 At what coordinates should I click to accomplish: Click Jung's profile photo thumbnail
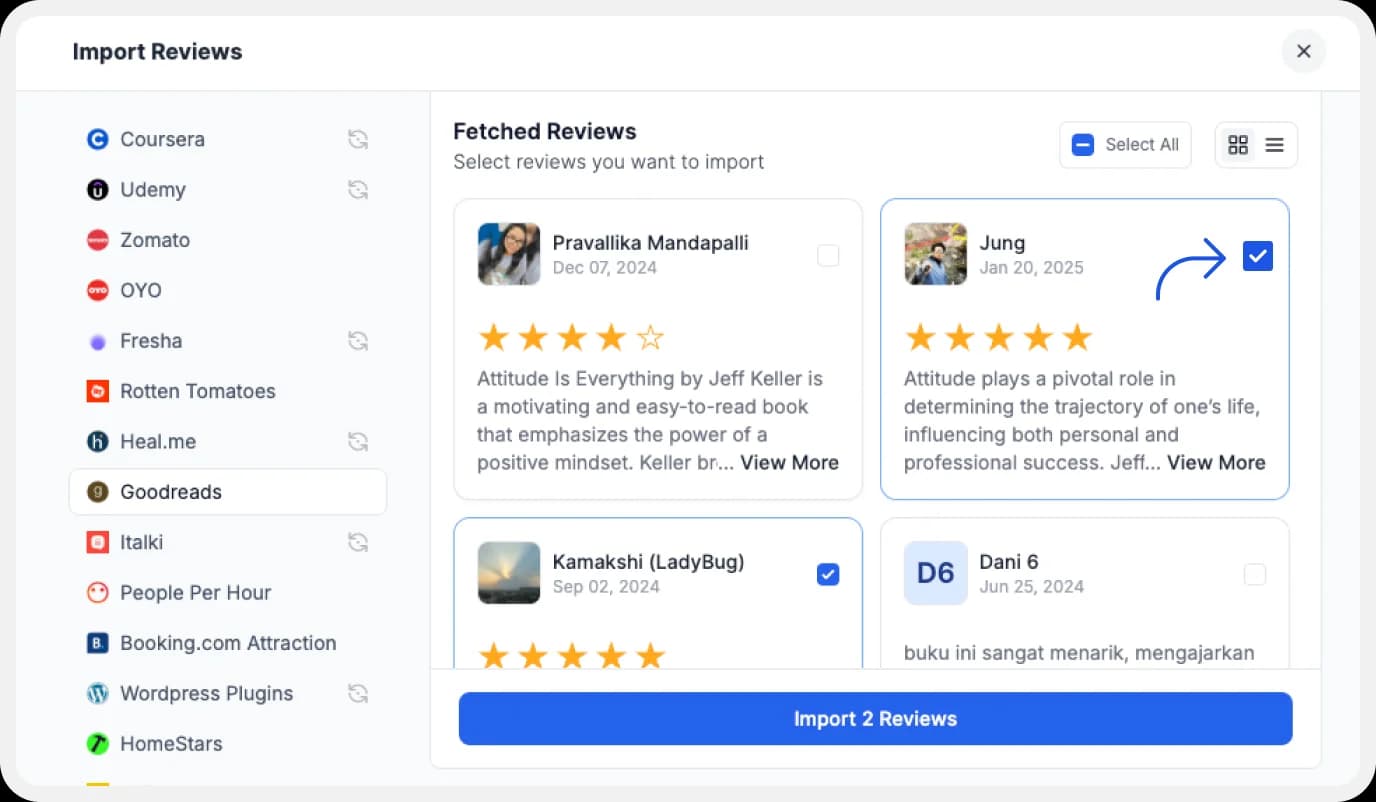point(935,254)
